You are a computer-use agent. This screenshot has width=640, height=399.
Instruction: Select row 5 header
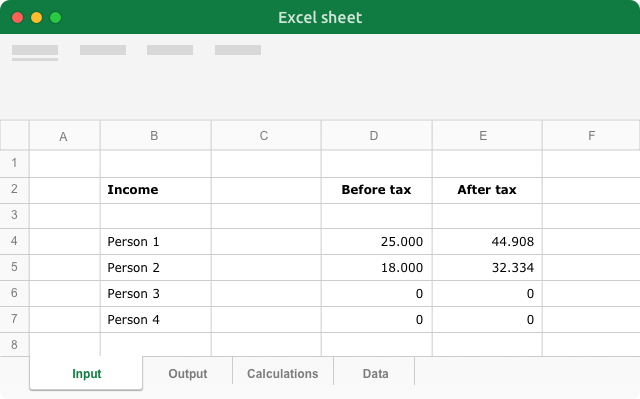point(14,268)
